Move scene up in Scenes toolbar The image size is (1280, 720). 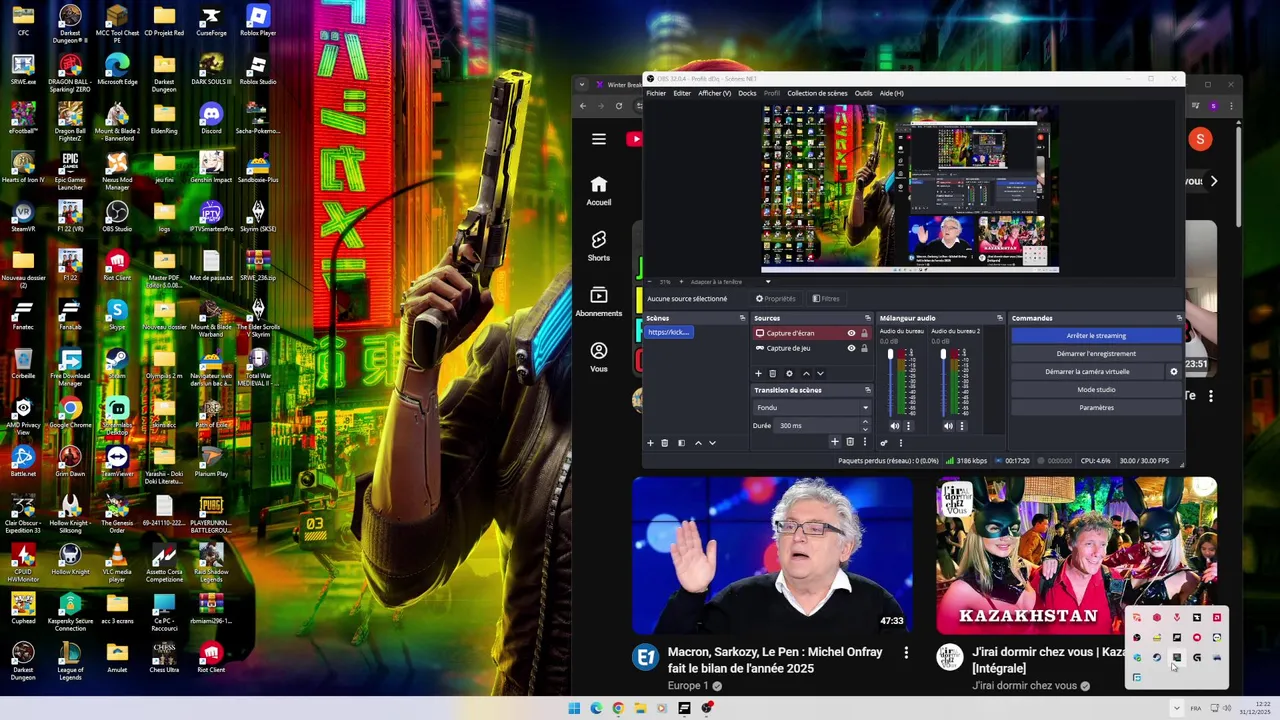698,443
